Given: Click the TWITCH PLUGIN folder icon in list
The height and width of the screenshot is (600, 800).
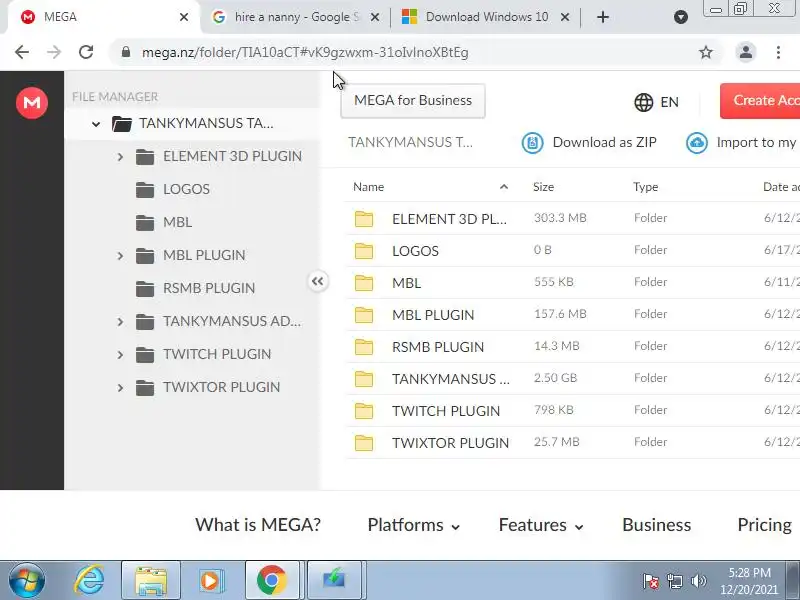Looking at the screenshot, I should (364, 411).
